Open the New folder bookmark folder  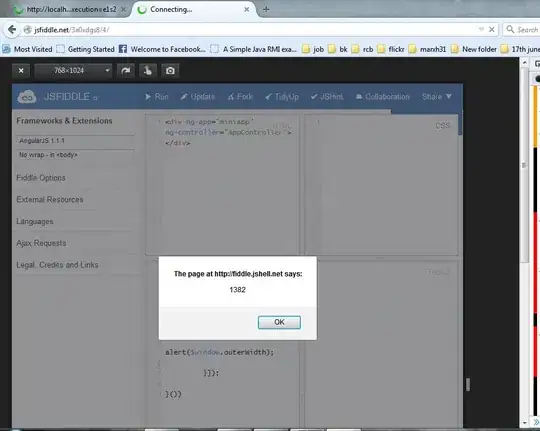pos(474,49)
